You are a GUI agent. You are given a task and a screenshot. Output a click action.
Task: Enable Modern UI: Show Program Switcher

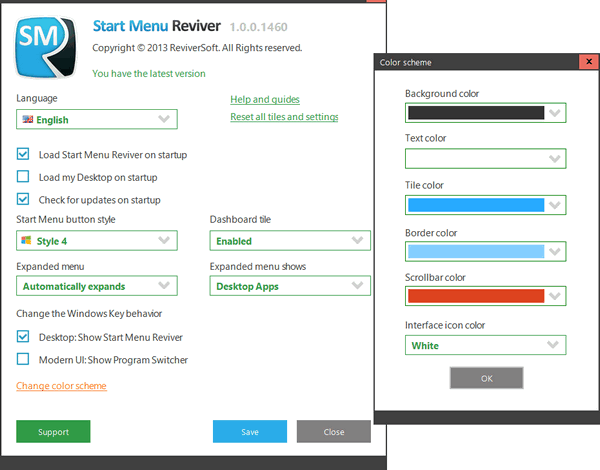[23, 359]
